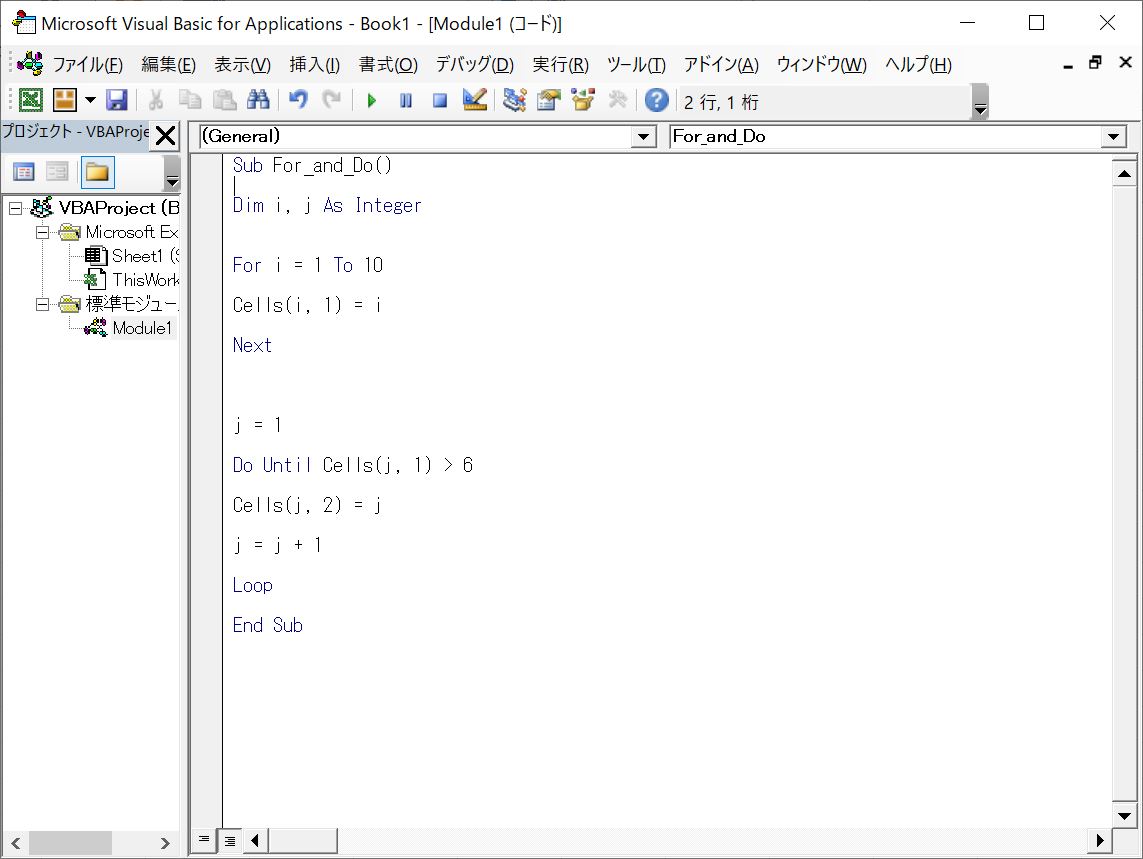
Task: Open the Object Browser icon
Action: [582, 100]
